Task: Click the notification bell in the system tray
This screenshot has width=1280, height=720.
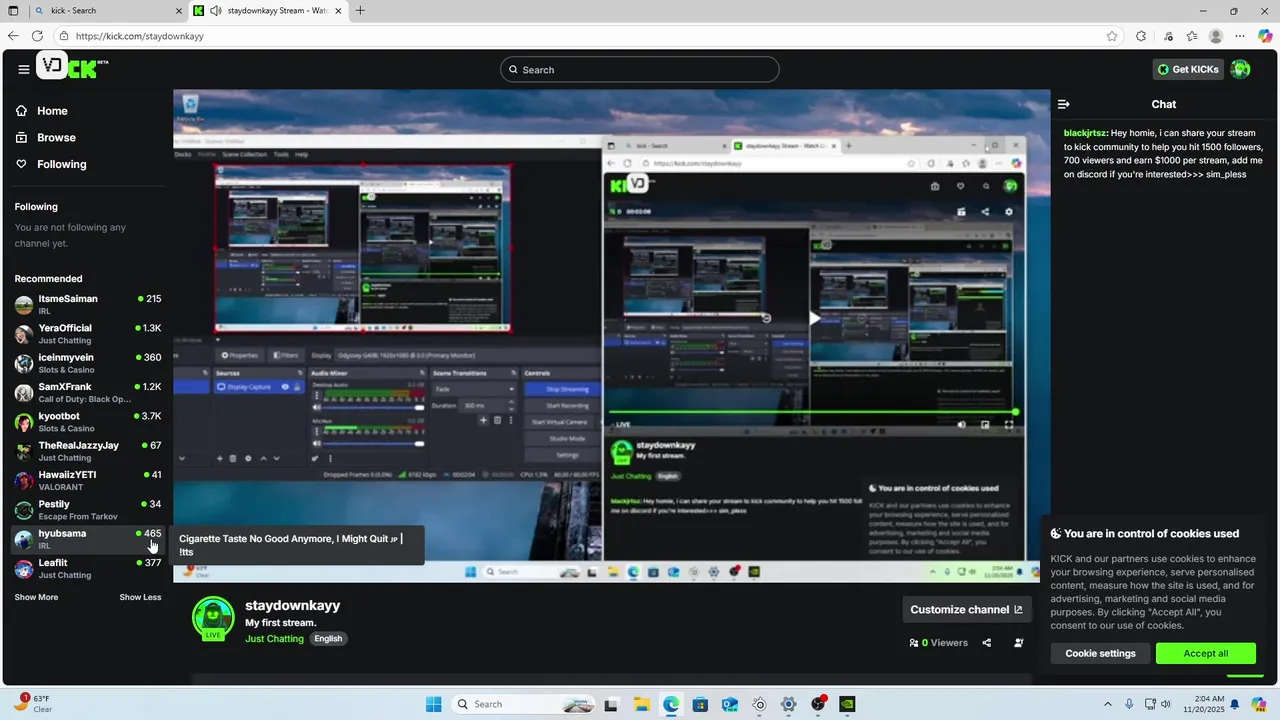Action: click(1235, 704)
